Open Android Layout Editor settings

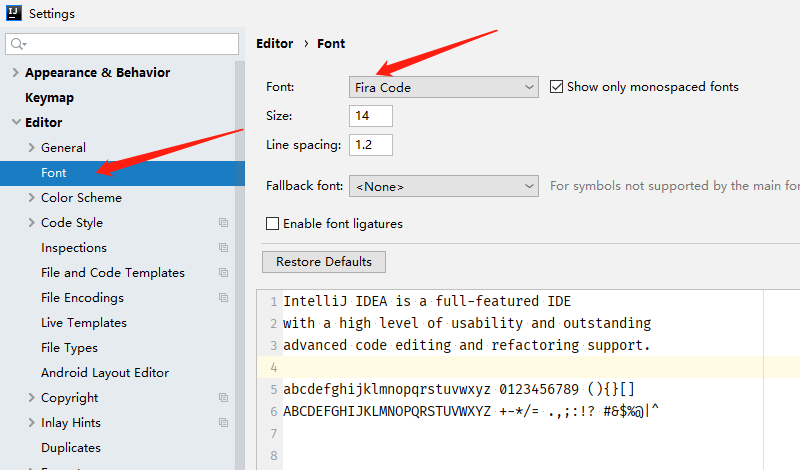tap(105, 373)
